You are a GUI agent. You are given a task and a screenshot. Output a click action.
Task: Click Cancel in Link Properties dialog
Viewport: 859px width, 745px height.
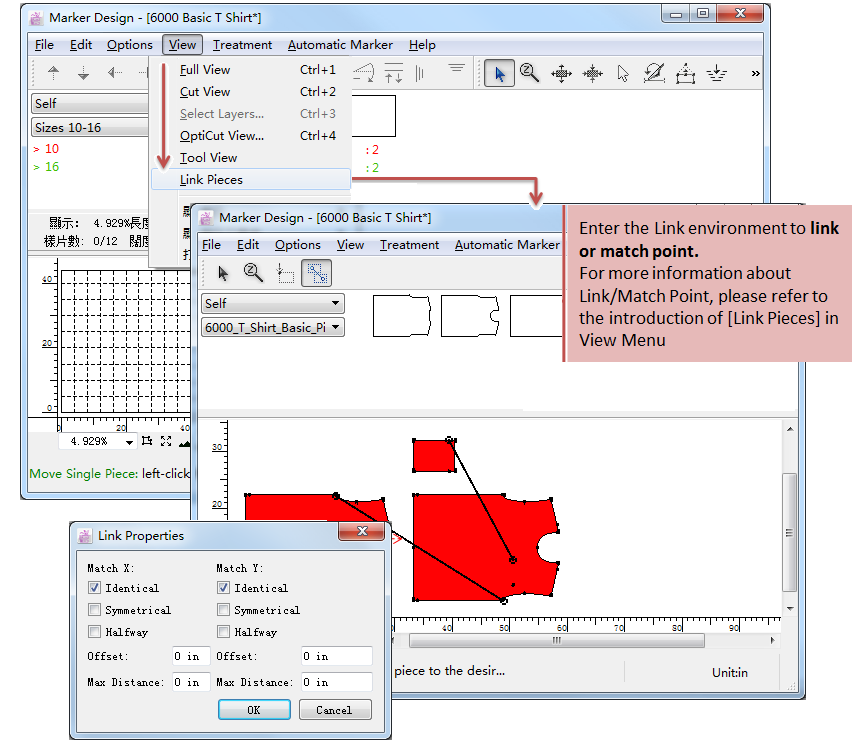point(333,710)
